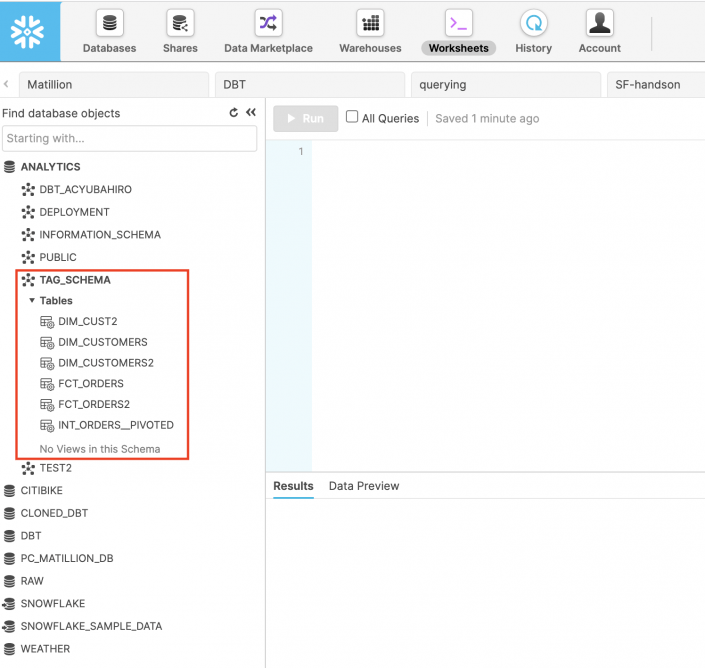Open the Account page
The height and width of the screenshot is (668, 705).
click(x=599, y=32)
